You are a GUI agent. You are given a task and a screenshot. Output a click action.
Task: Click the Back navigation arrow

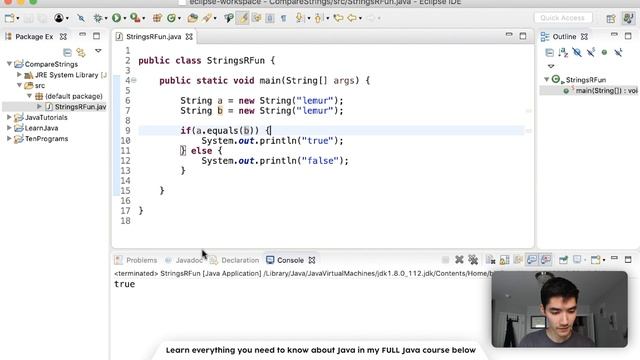coord(352,18)
